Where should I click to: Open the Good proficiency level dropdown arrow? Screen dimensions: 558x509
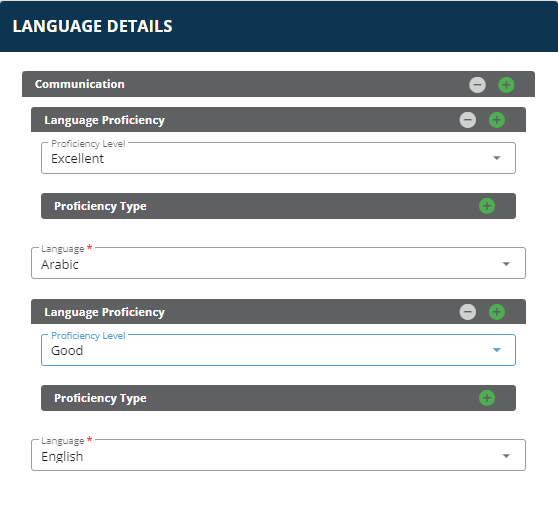coord(497,350)
